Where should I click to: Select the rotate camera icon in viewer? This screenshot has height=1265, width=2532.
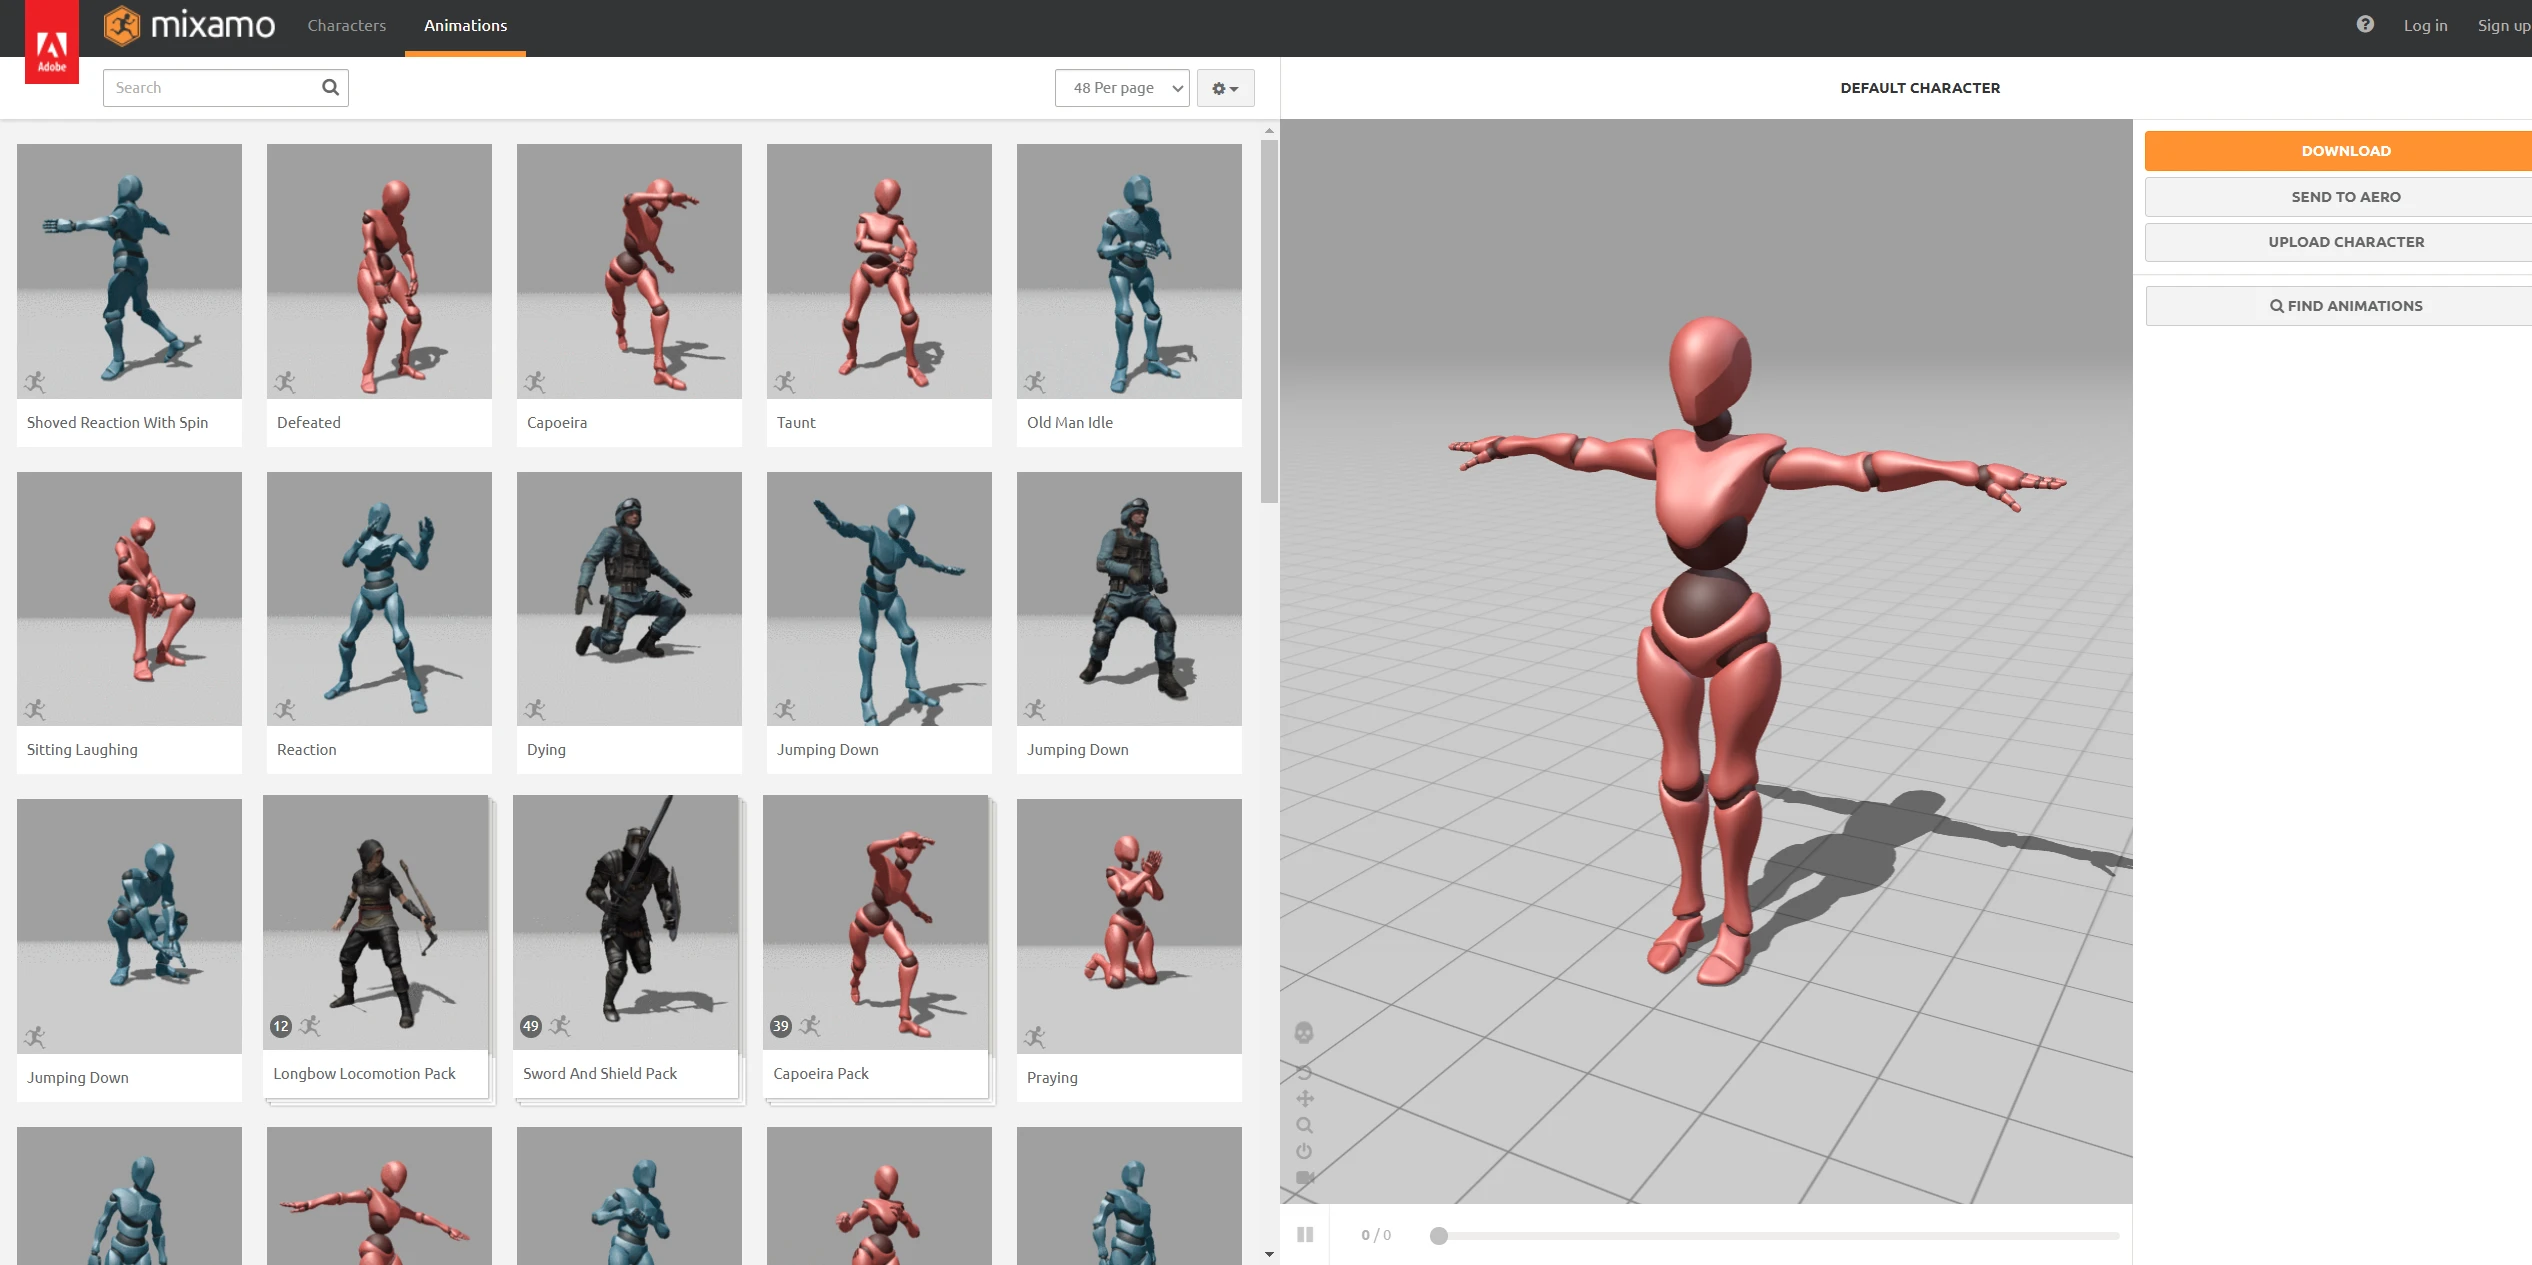coord(1304,1072)
